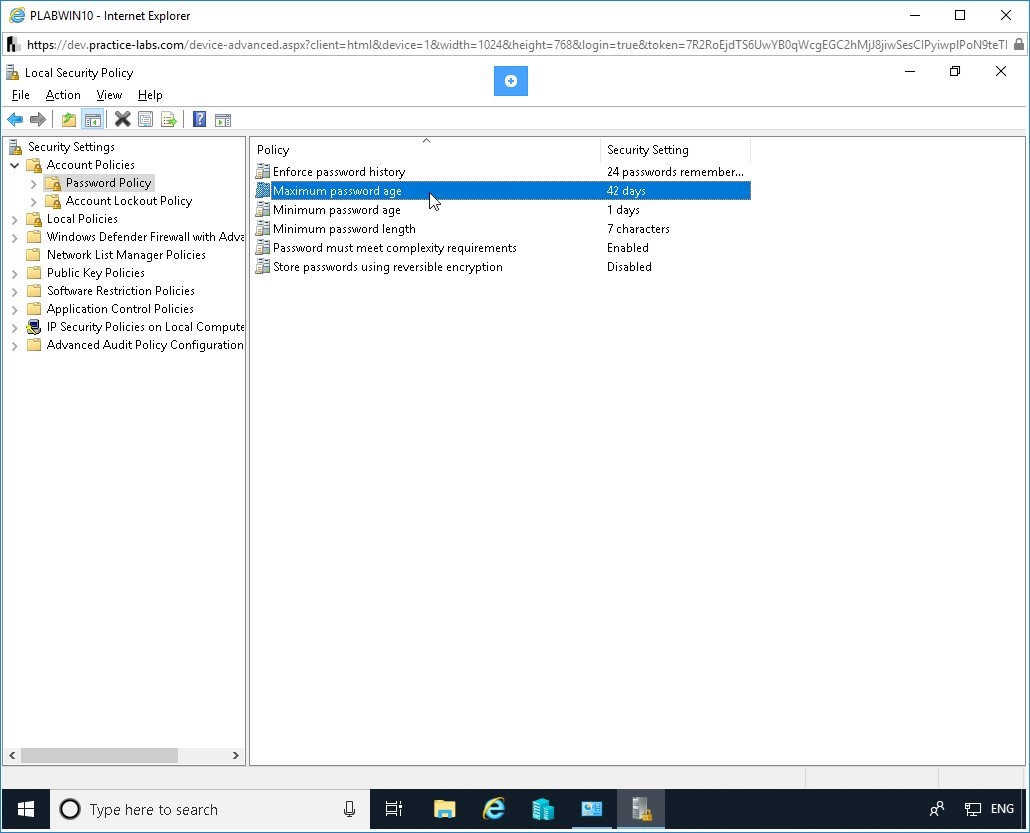This screenshot has height=833, width=1030.
Task: Expand Windows Defender Firewall tree node
Action: click(x=14, y=237)
